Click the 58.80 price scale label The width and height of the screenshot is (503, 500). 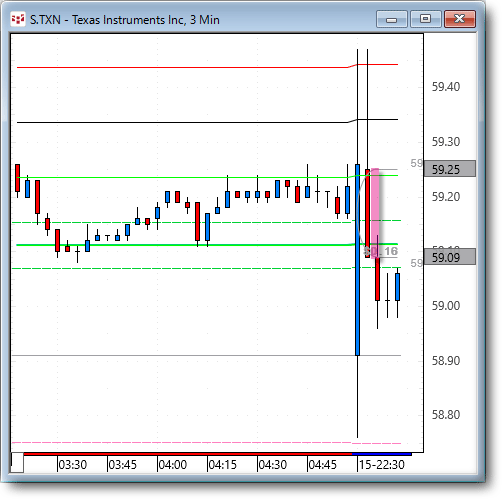click(446, 415)
